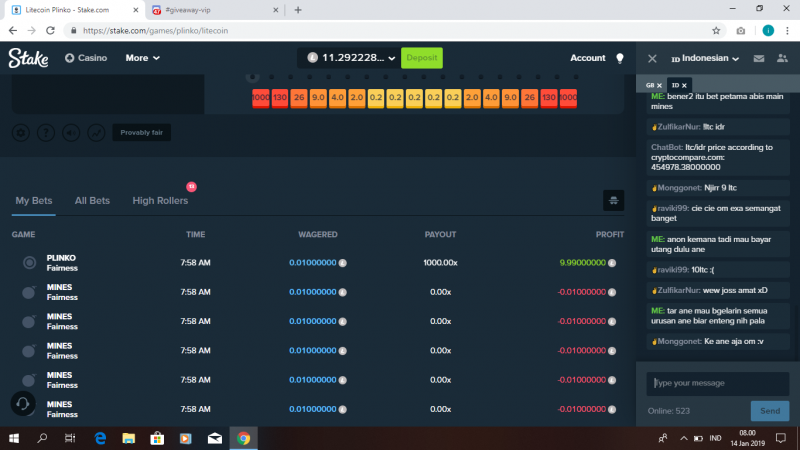Open Windows notification center
Viewport: 800px width, 450px height.
781,438
